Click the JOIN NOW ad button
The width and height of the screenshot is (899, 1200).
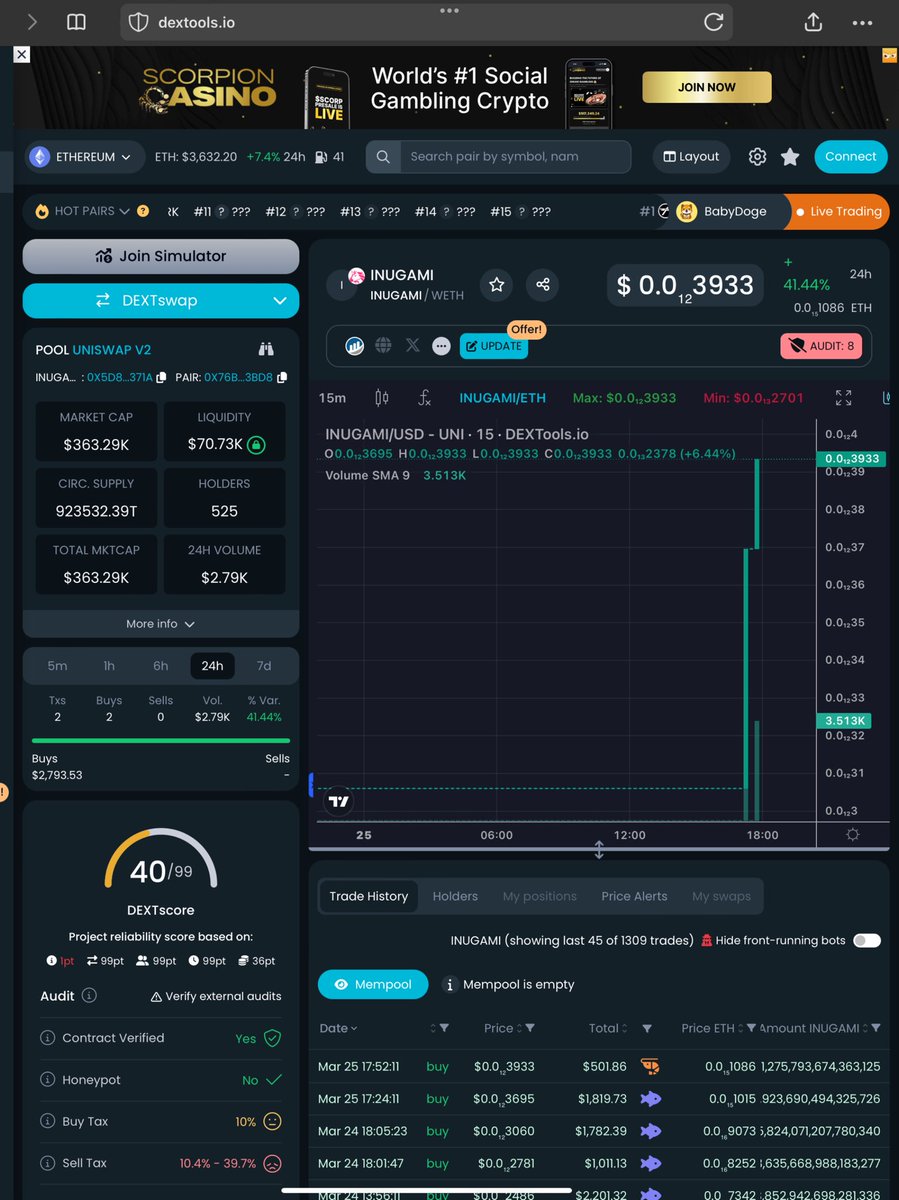tap(707, 87)
